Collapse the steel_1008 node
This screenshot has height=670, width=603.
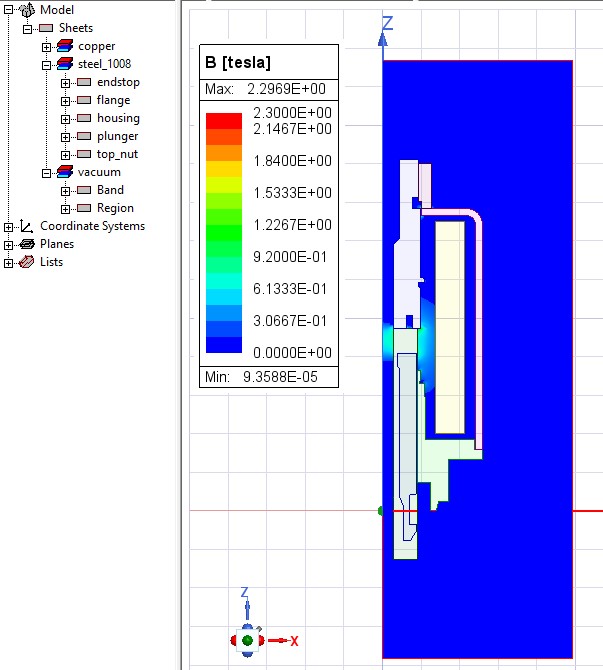point(46,64)
